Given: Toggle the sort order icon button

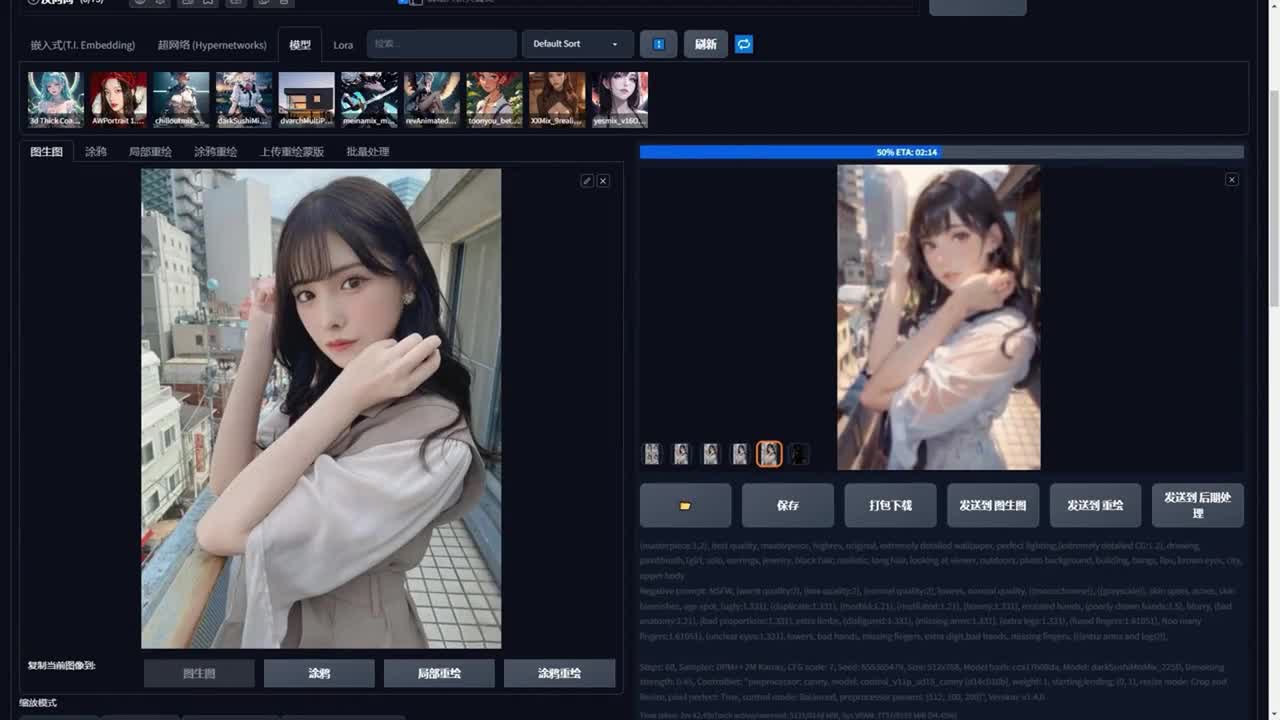Looking at the screenshot, I should (658, 44).
